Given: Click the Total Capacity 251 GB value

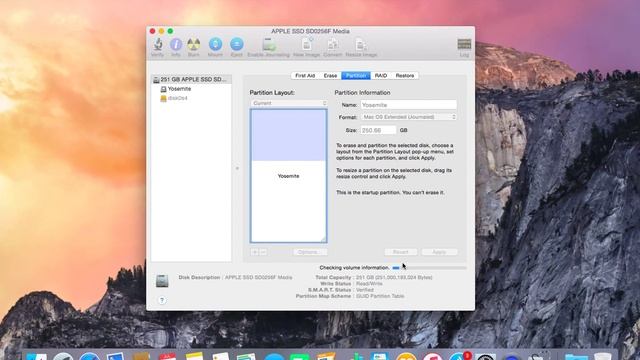Looking at the screenshot, I should pos(394,278).
